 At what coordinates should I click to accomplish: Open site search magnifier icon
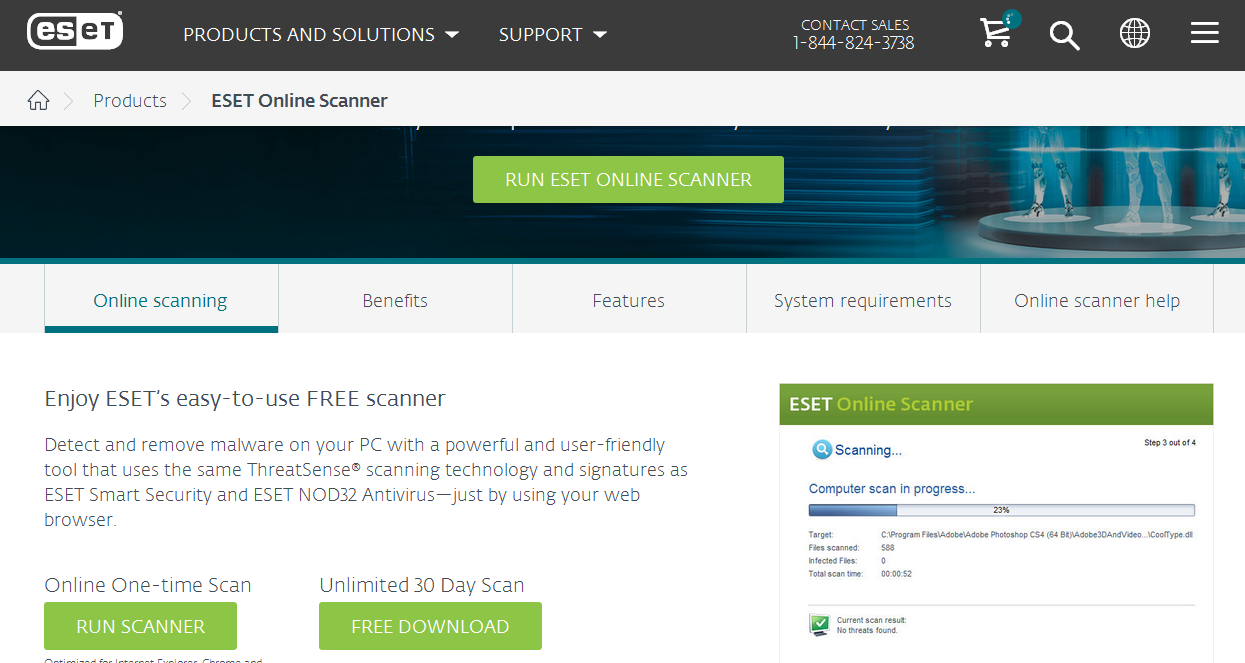point(1064,35)
